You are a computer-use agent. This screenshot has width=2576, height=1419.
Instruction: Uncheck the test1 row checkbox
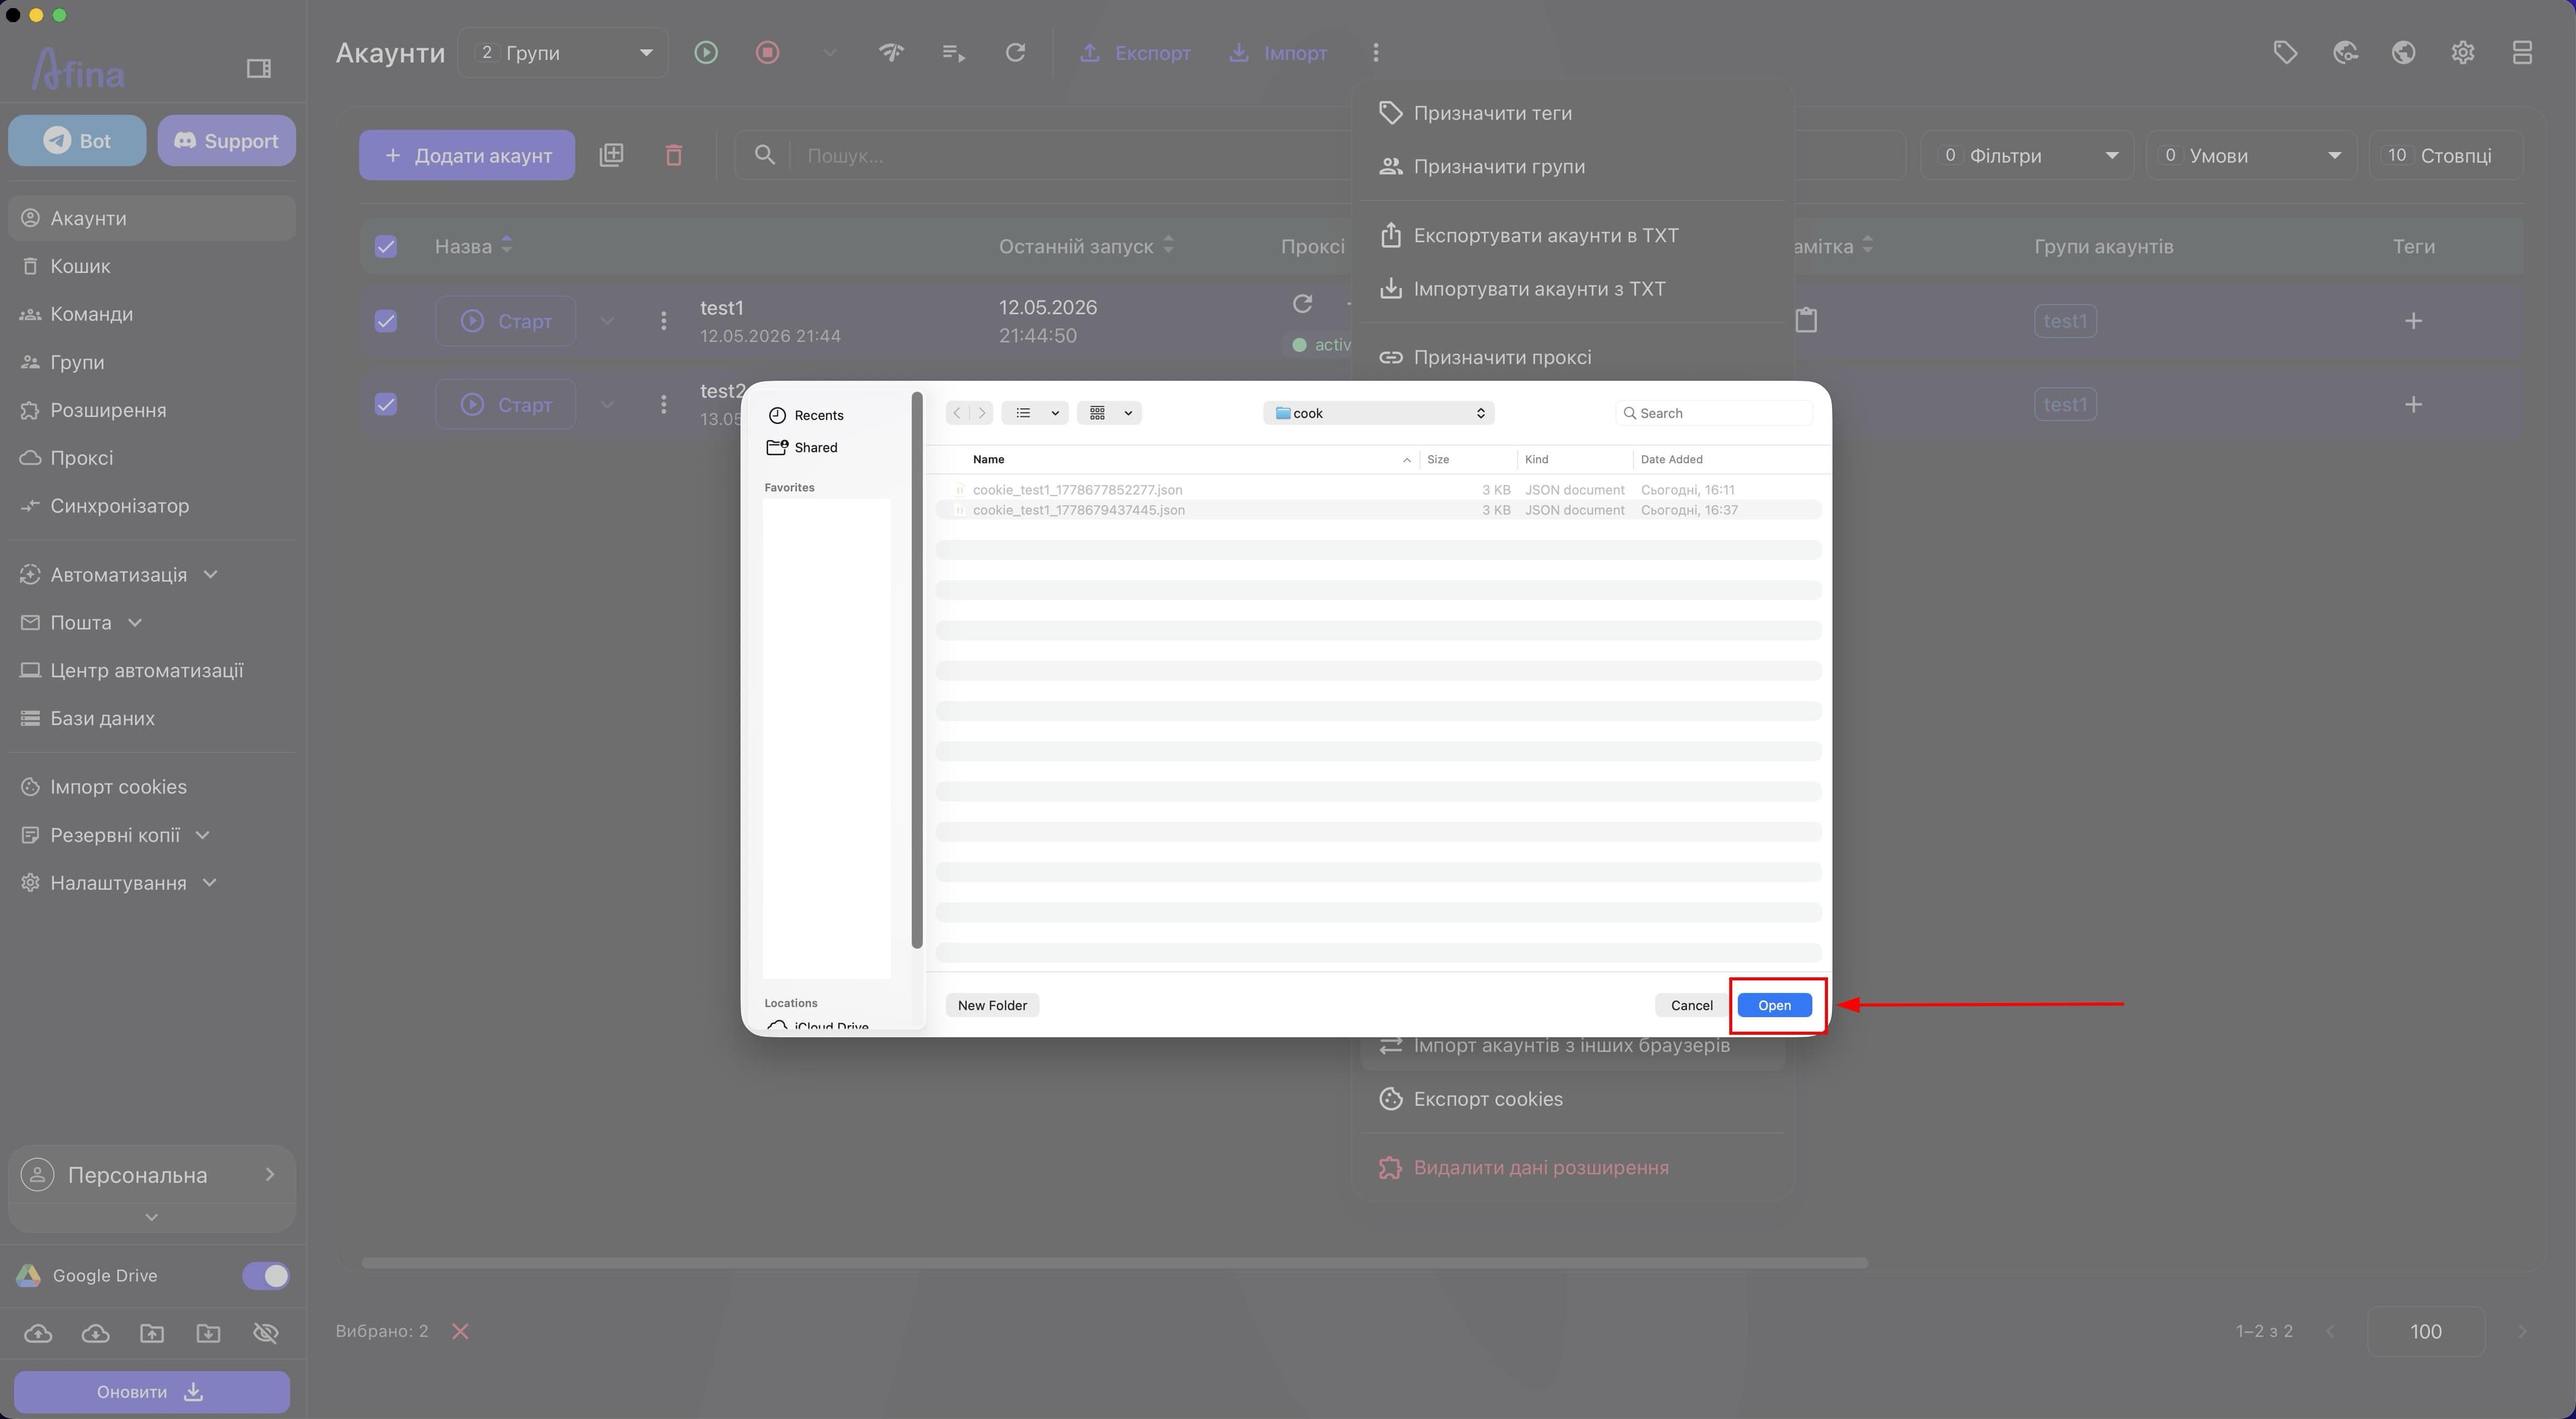click(x=385, y=321)
